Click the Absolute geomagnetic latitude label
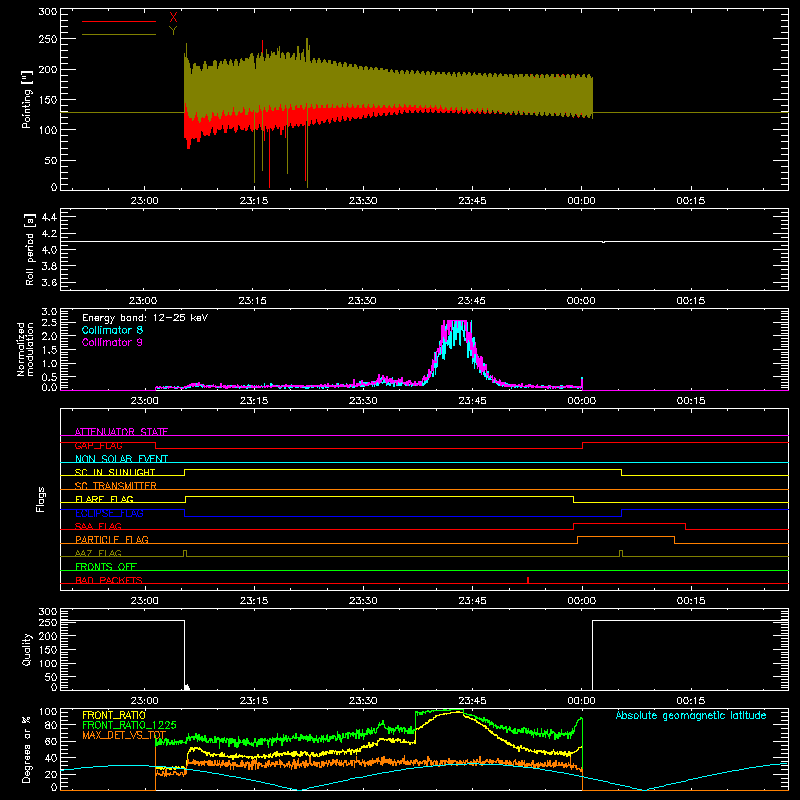800x800 pixels. pos(691,715)
